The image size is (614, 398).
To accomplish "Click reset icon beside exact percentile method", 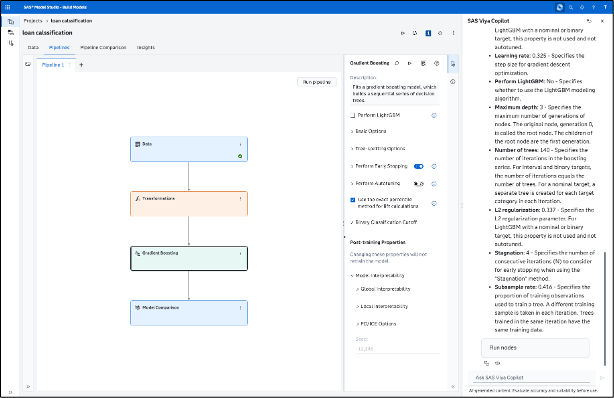I will (434, 203).
